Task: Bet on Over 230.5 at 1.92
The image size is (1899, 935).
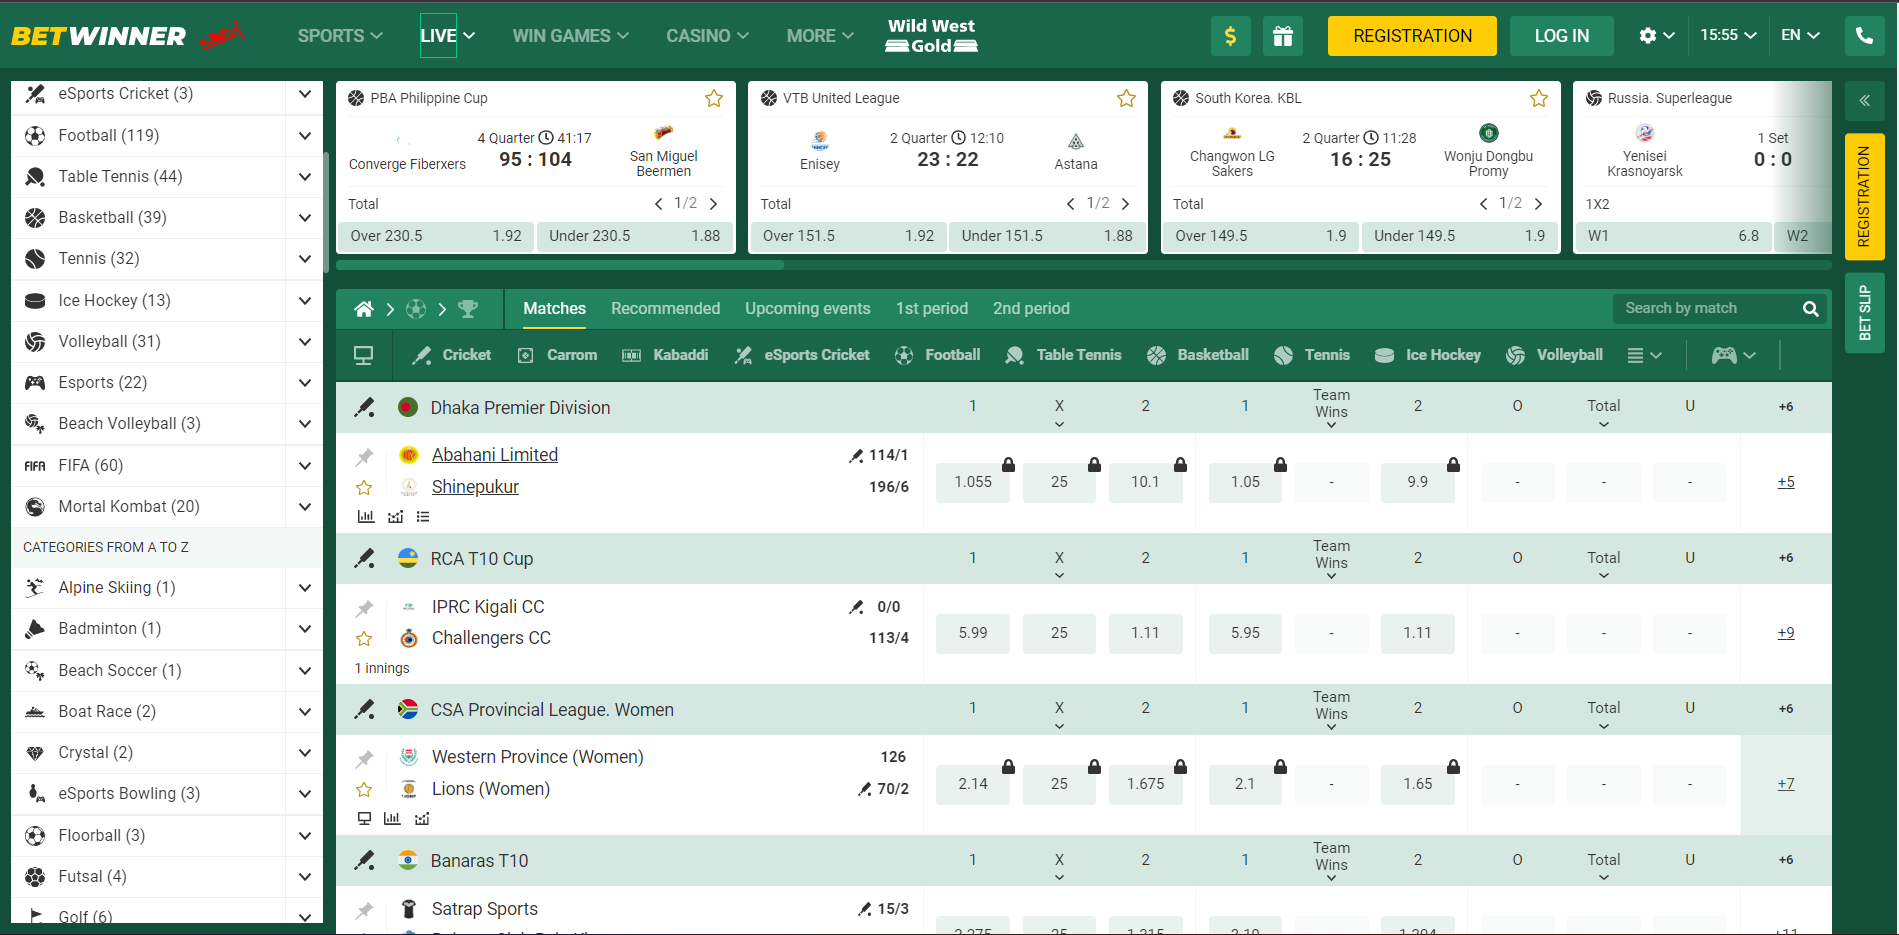Action: [x=435, y=236]
